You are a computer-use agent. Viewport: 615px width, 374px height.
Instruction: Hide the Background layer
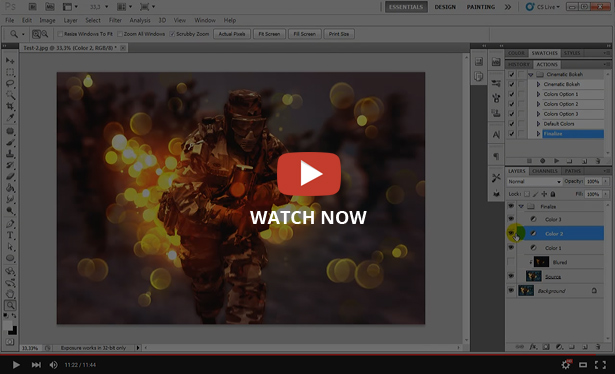511,290
